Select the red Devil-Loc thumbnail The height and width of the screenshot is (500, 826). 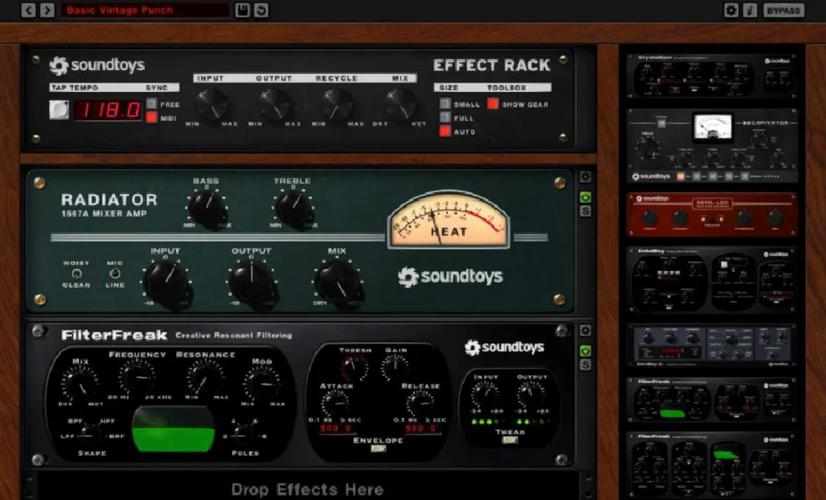click(712, 214)
